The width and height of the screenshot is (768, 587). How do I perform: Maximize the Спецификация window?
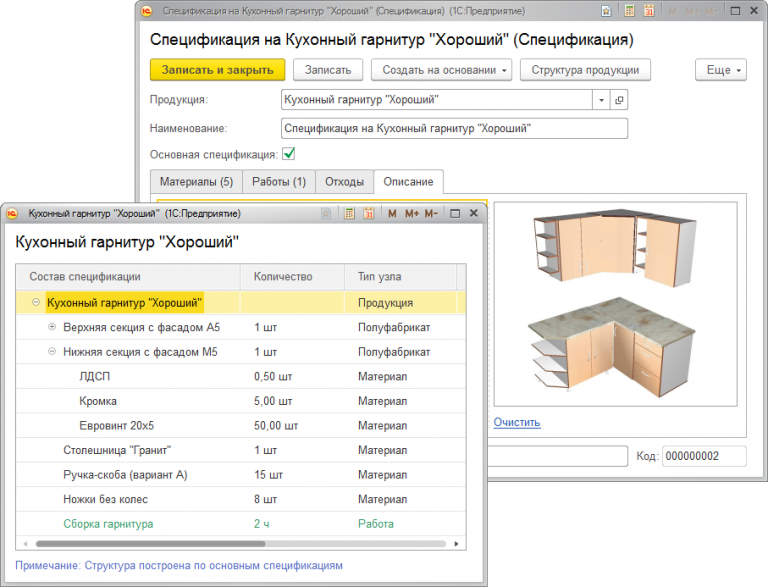[735, 11]
